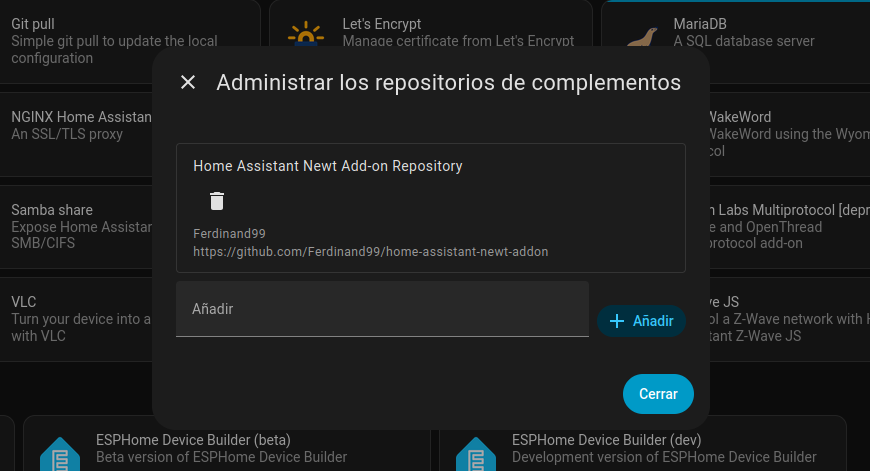The image size is (870, 471).
Task: Click the Cerrar button
Action: tap(658, 394)
